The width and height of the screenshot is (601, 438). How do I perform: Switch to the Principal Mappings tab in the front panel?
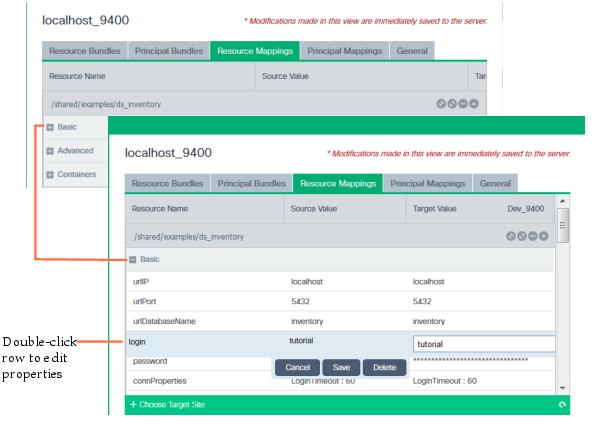click(428, 184)
